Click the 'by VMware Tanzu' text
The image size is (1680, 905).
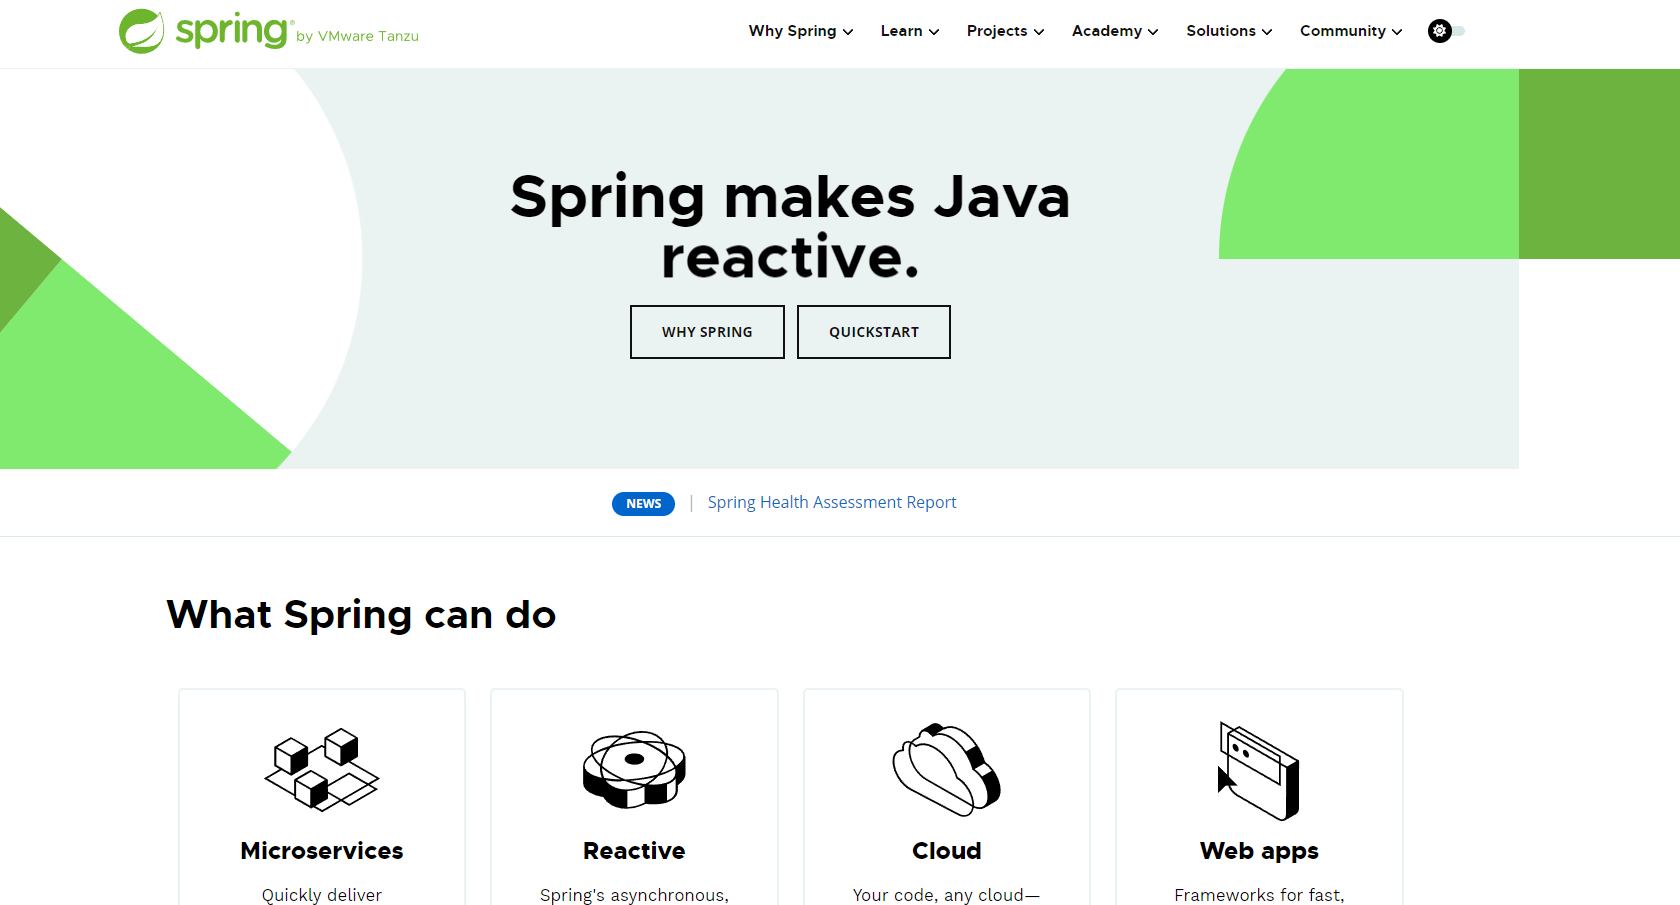click(357, 36)
